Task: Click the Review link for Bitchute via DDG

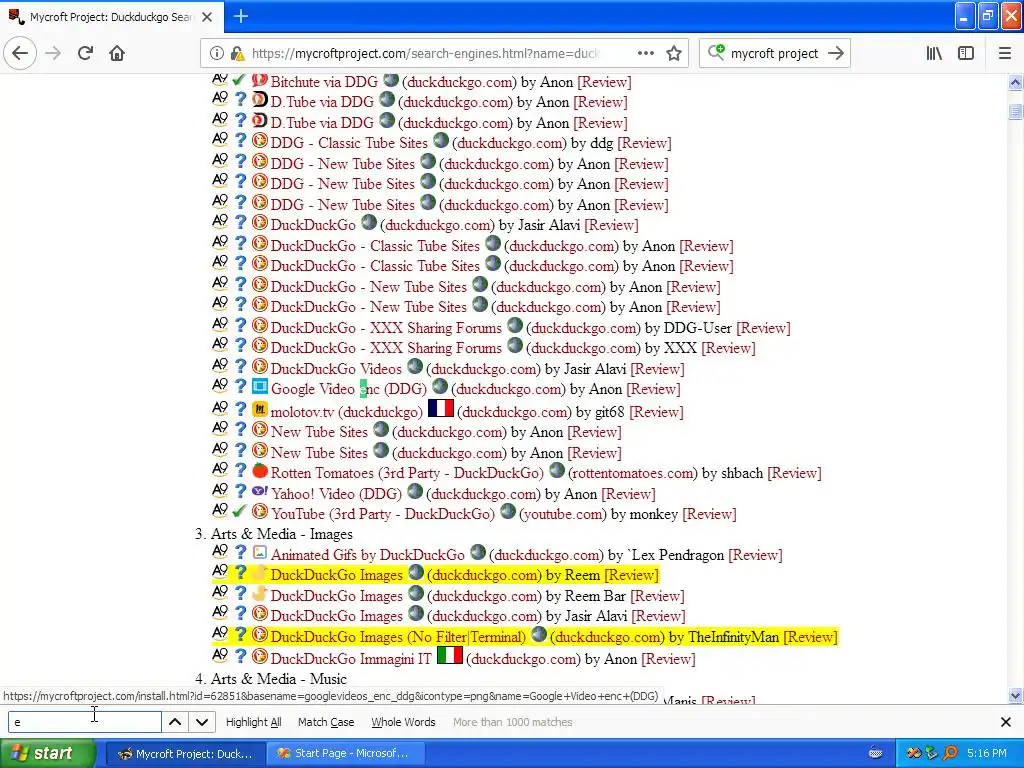Action: point(604,82)
